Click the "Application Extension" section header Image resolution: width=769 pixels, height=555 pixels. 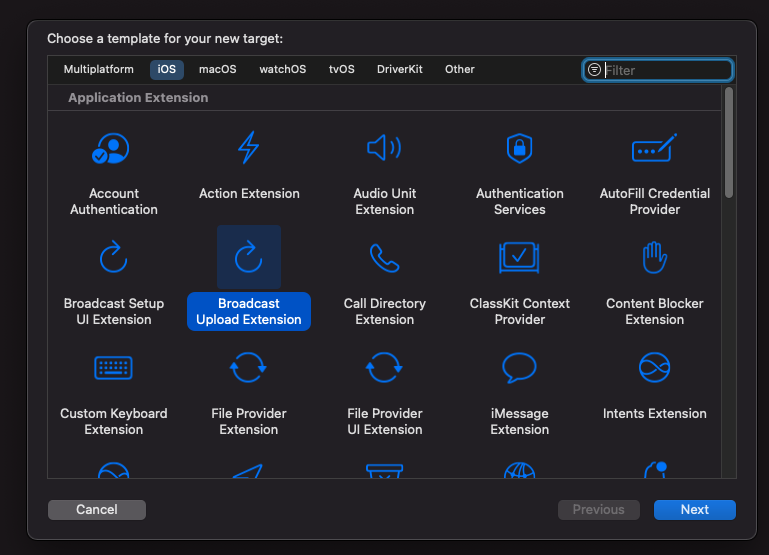tap(138, 98)
